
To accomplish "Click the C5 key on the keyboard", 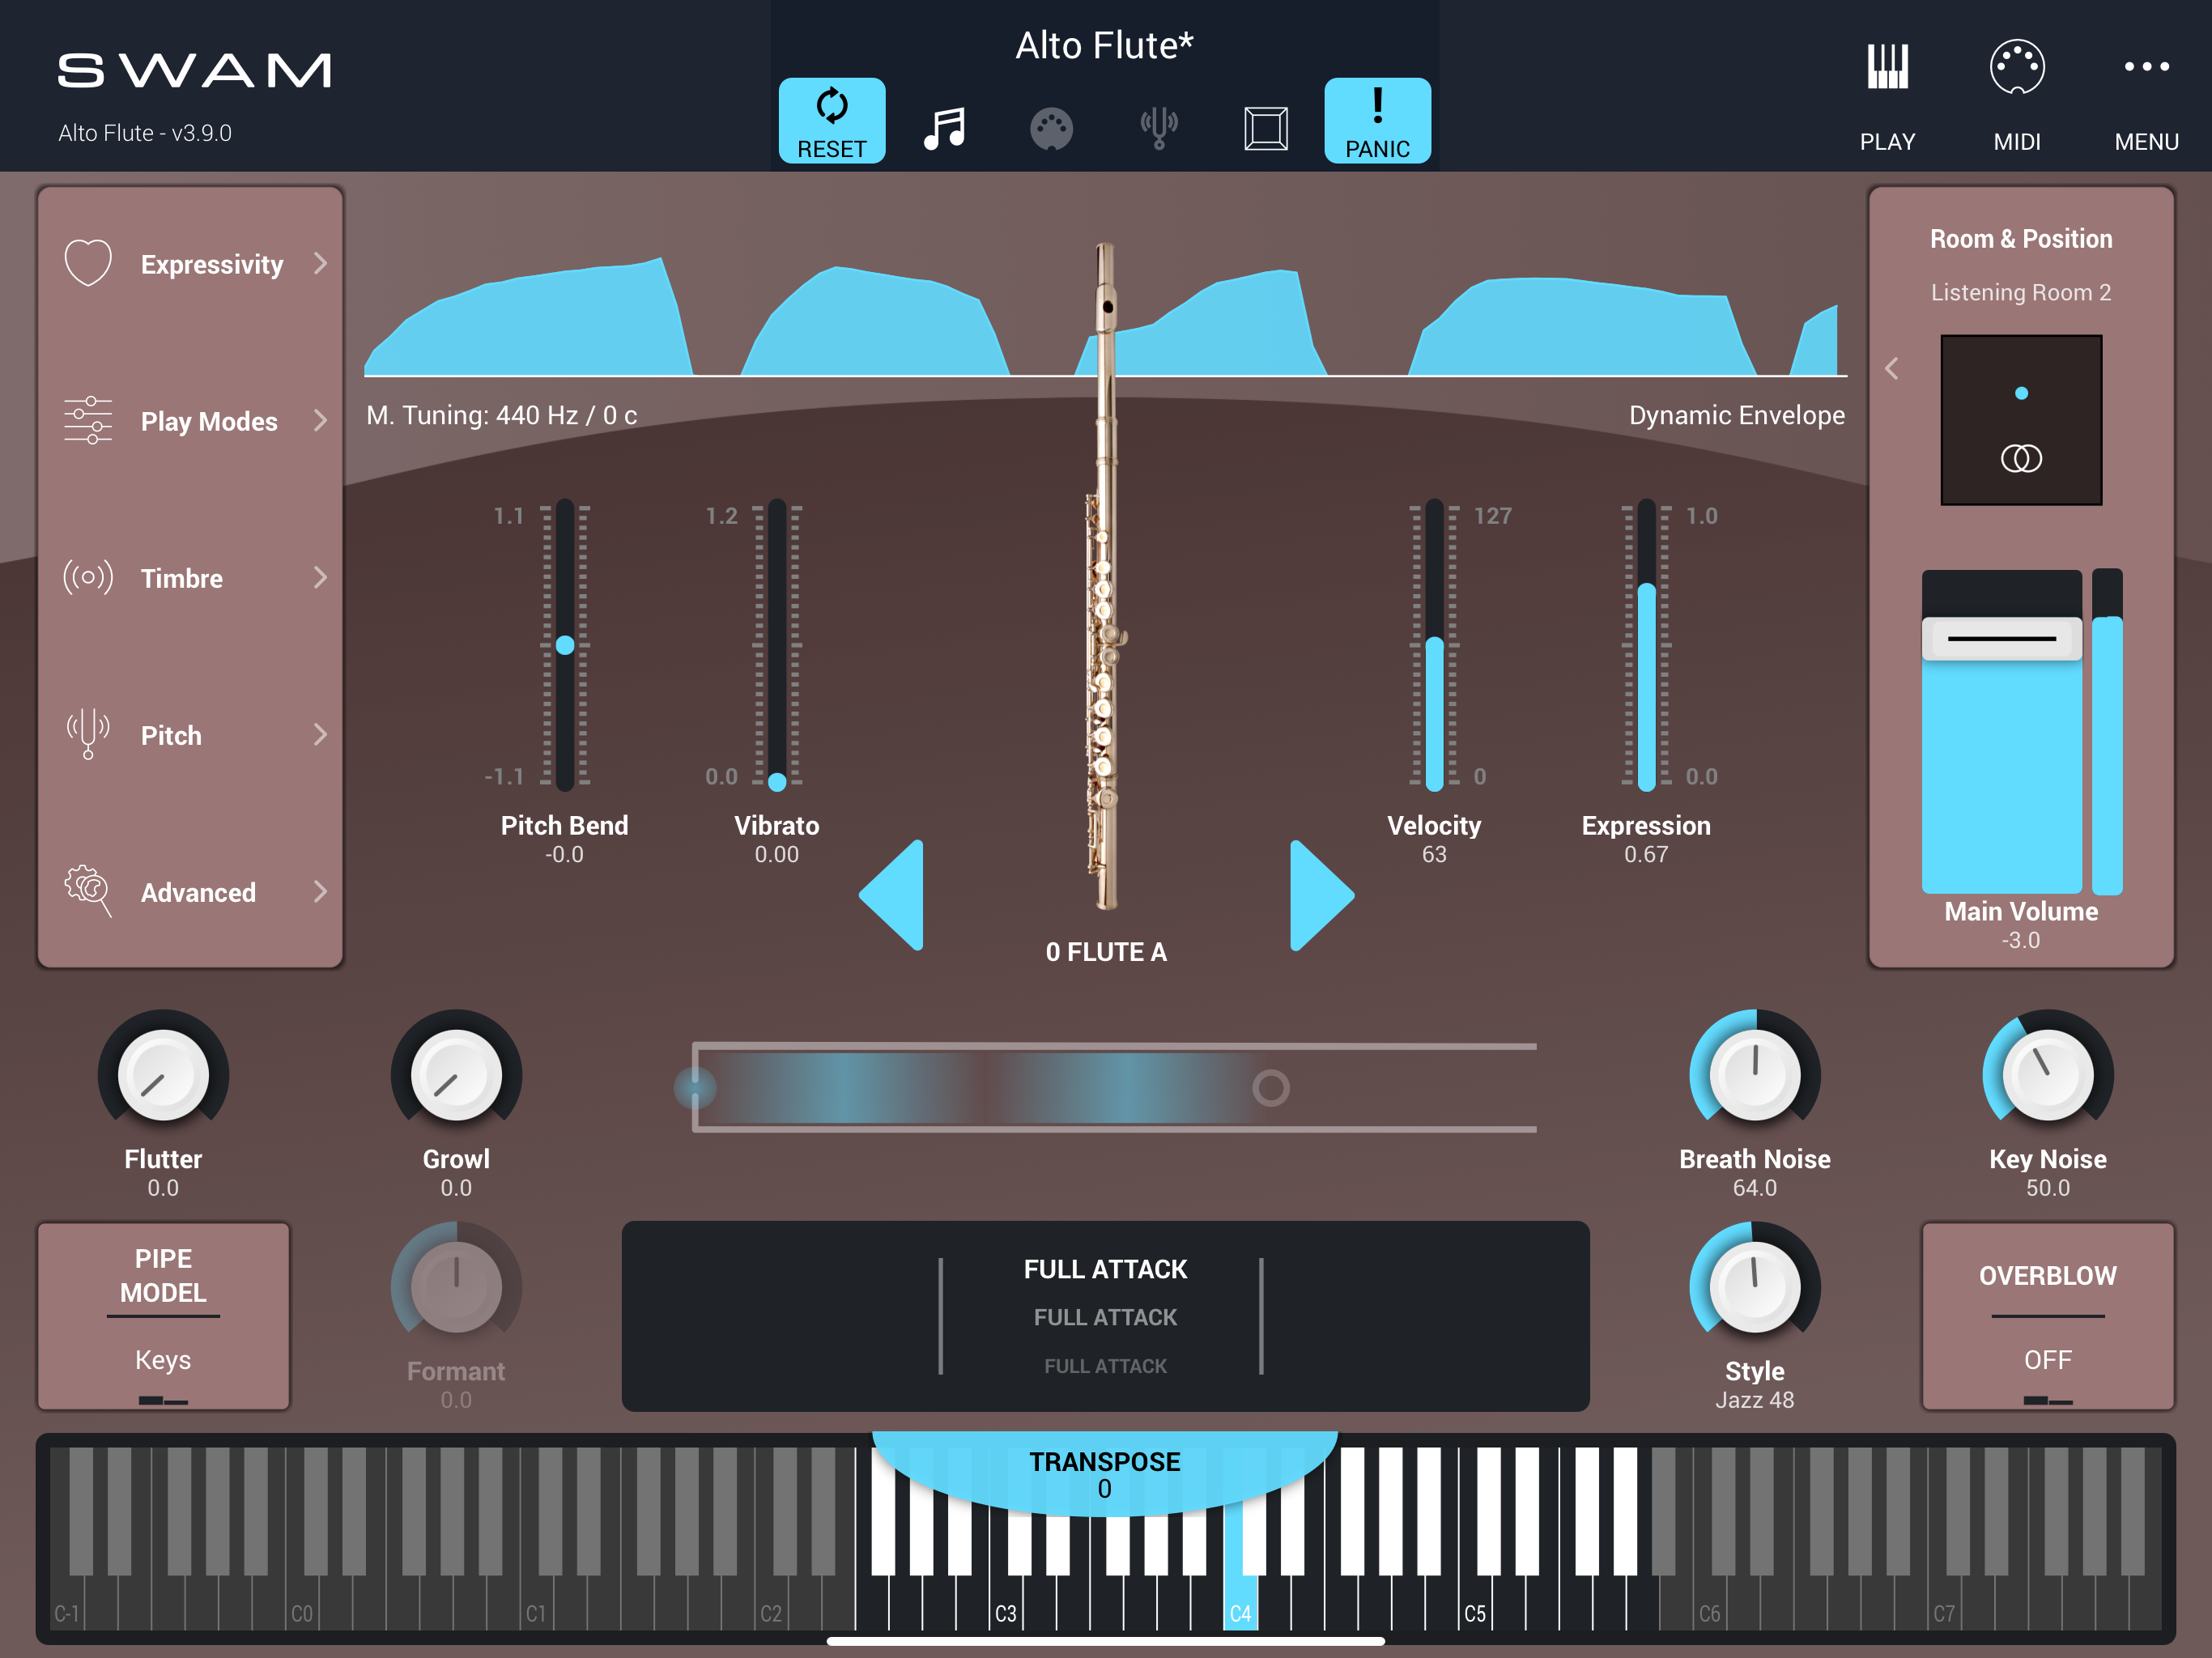I will pyautogui.click(x=1475, y=1604).
